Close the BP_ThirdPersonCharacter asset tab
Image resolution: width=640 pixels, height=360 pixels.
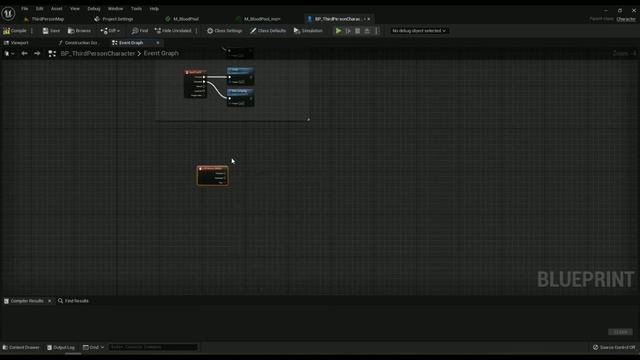[369, 19]
